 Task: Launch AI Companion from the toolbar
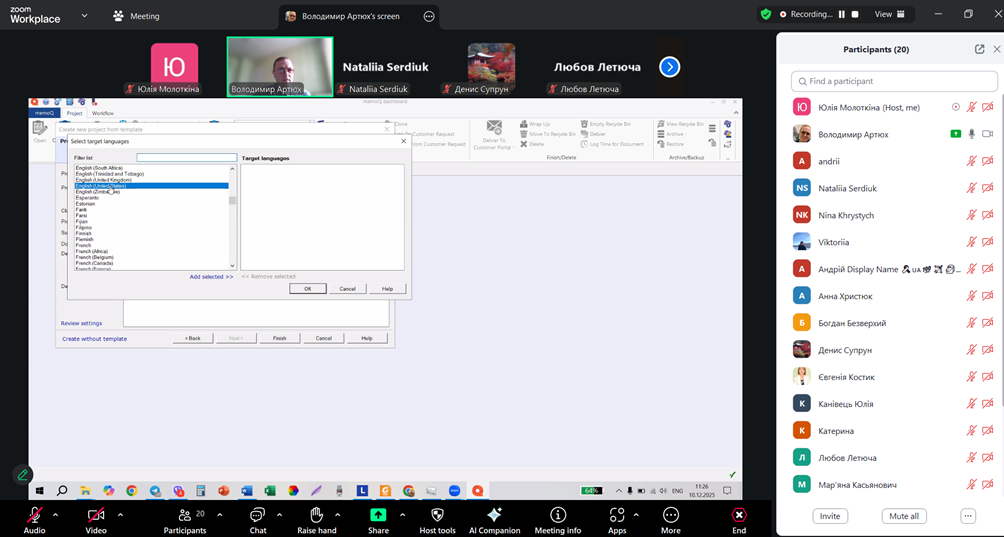tap(494, 515)
